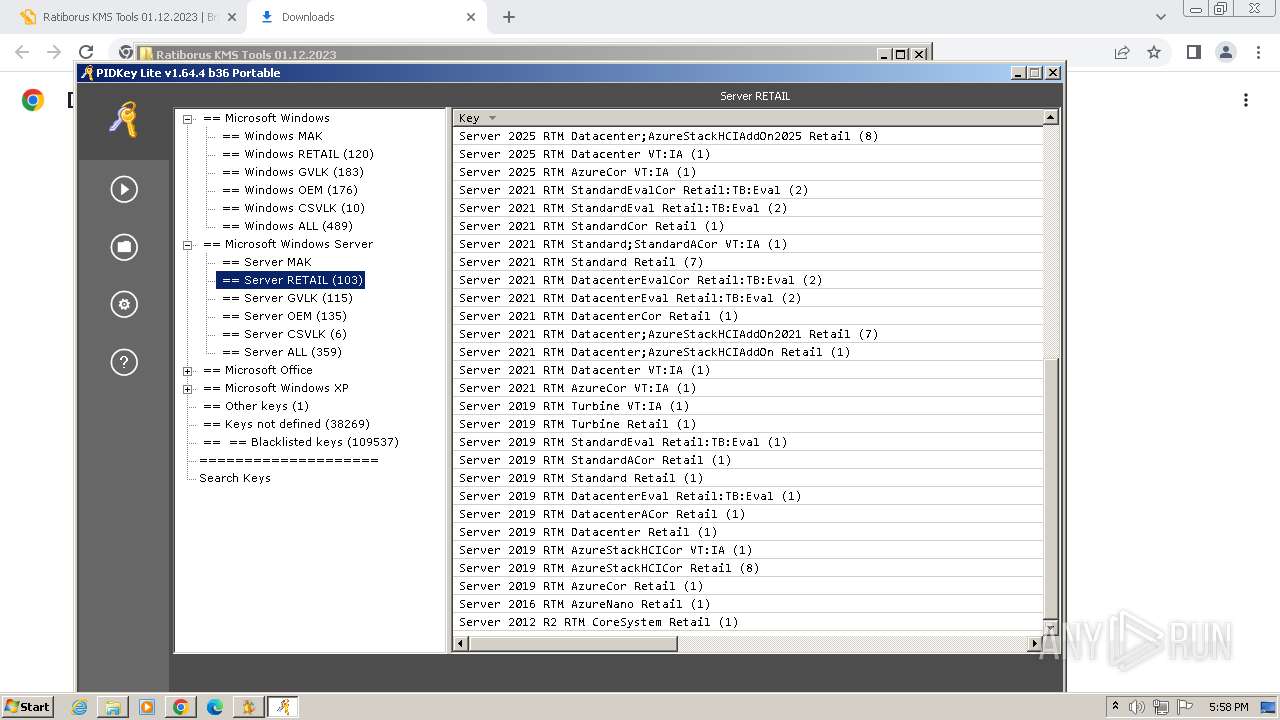Expand the Microsoft Office tree node
This screenshot has width=1280, height=720.
click(x=187, y=371)
